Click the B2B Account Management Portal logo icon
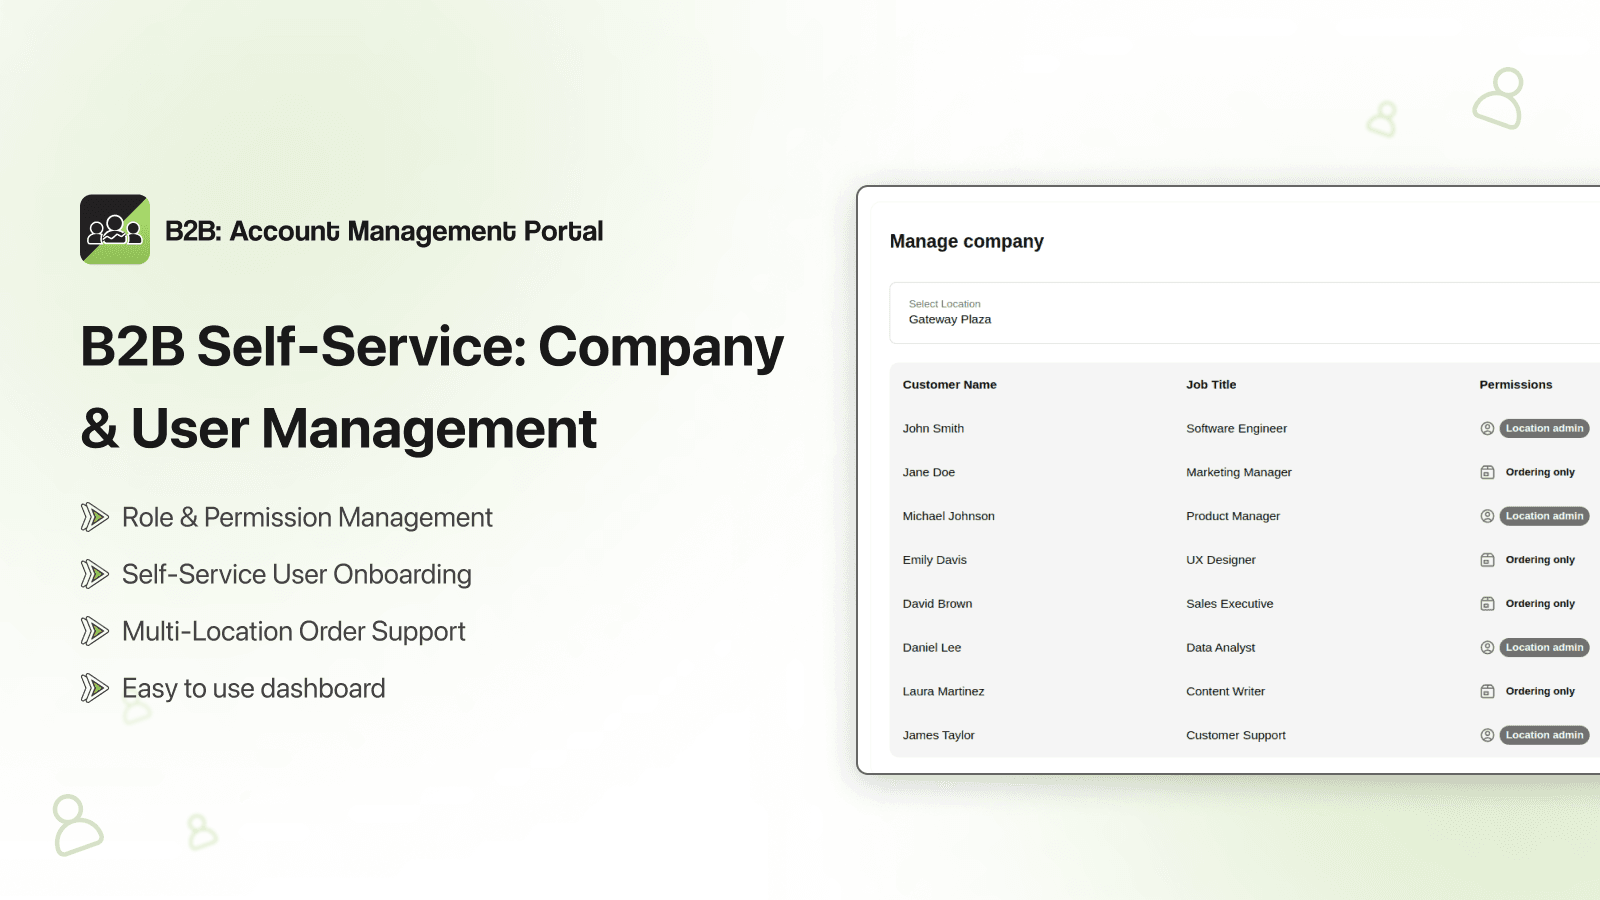1600x900 pixels. click(114, 230)
